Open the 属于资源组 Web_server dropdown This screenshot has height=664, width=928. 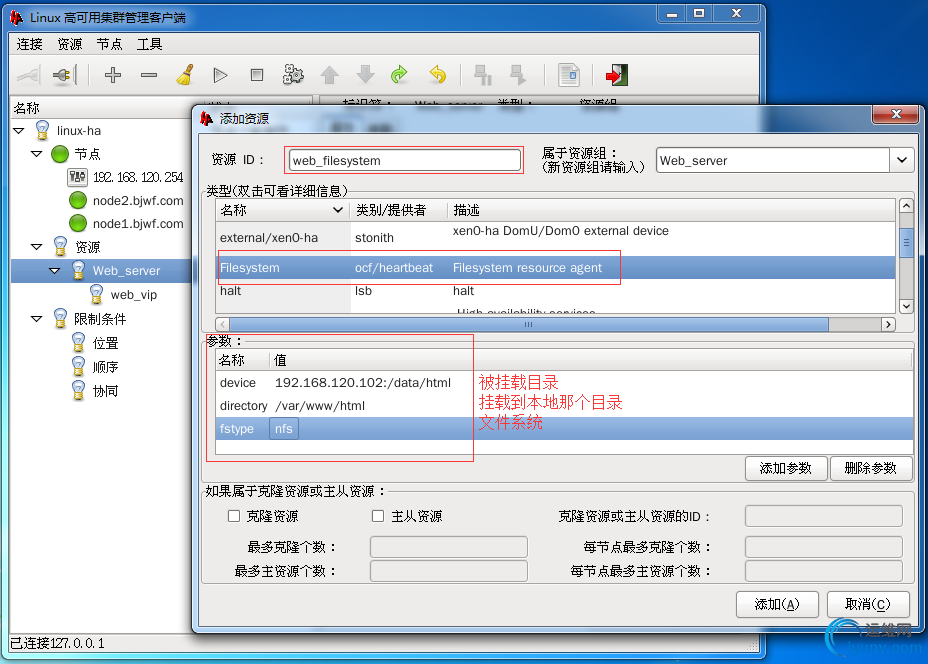(x=902, y=160)
